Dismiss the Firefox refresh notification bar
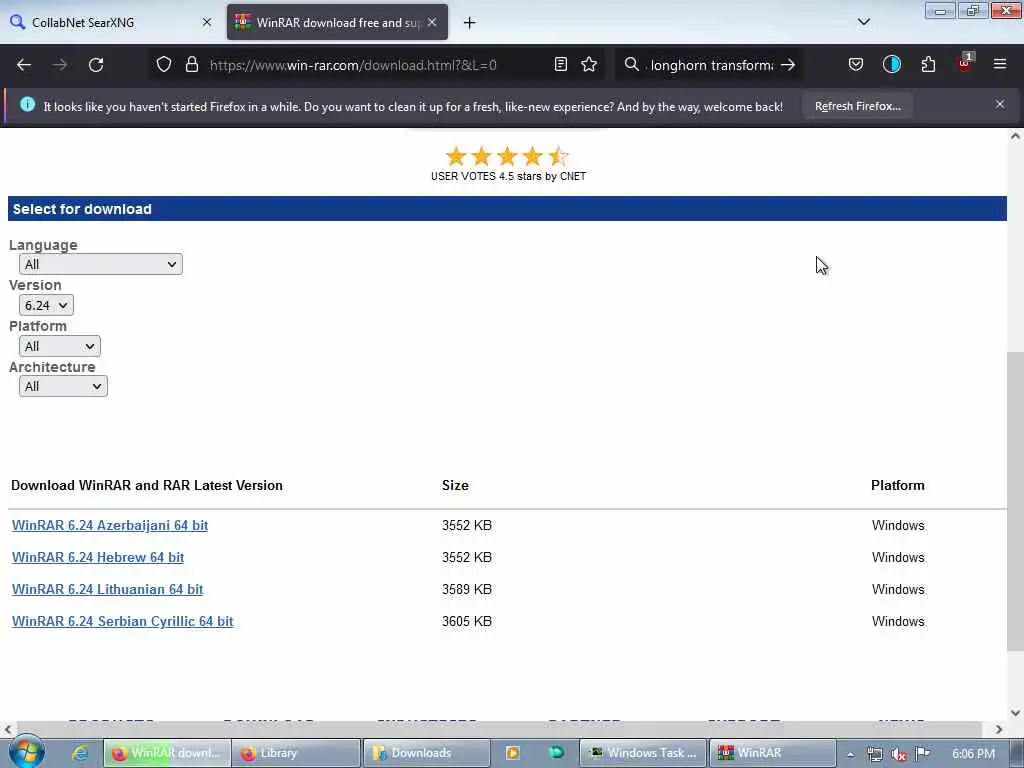1024x768 pixels. point(1000,104)
